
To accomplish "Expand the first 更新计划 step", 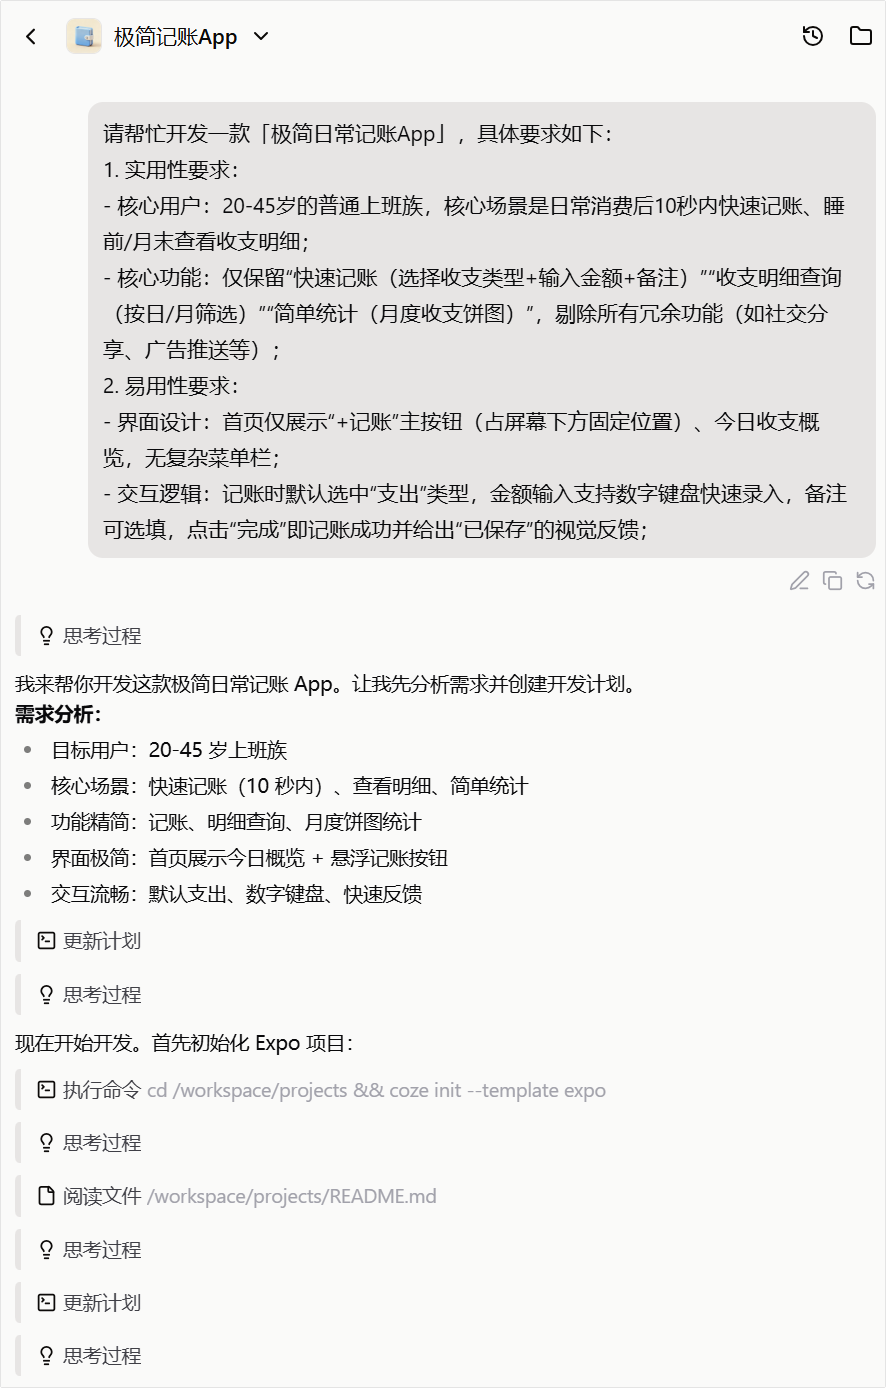I will click(90, 941).
